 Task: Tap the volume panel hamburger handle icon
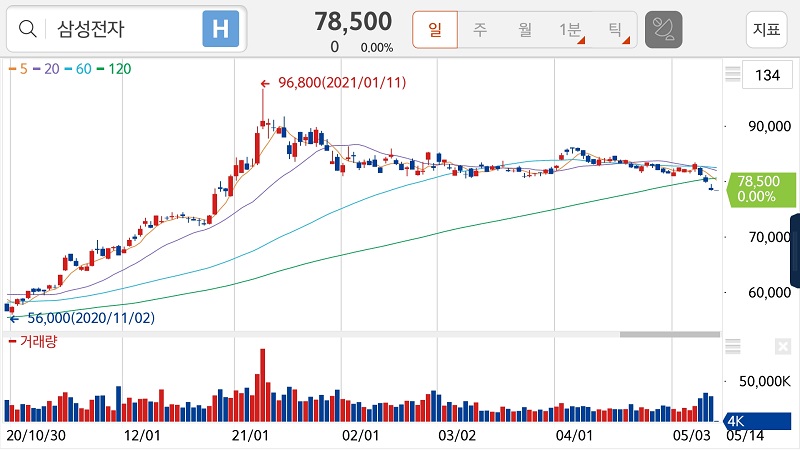732,346
